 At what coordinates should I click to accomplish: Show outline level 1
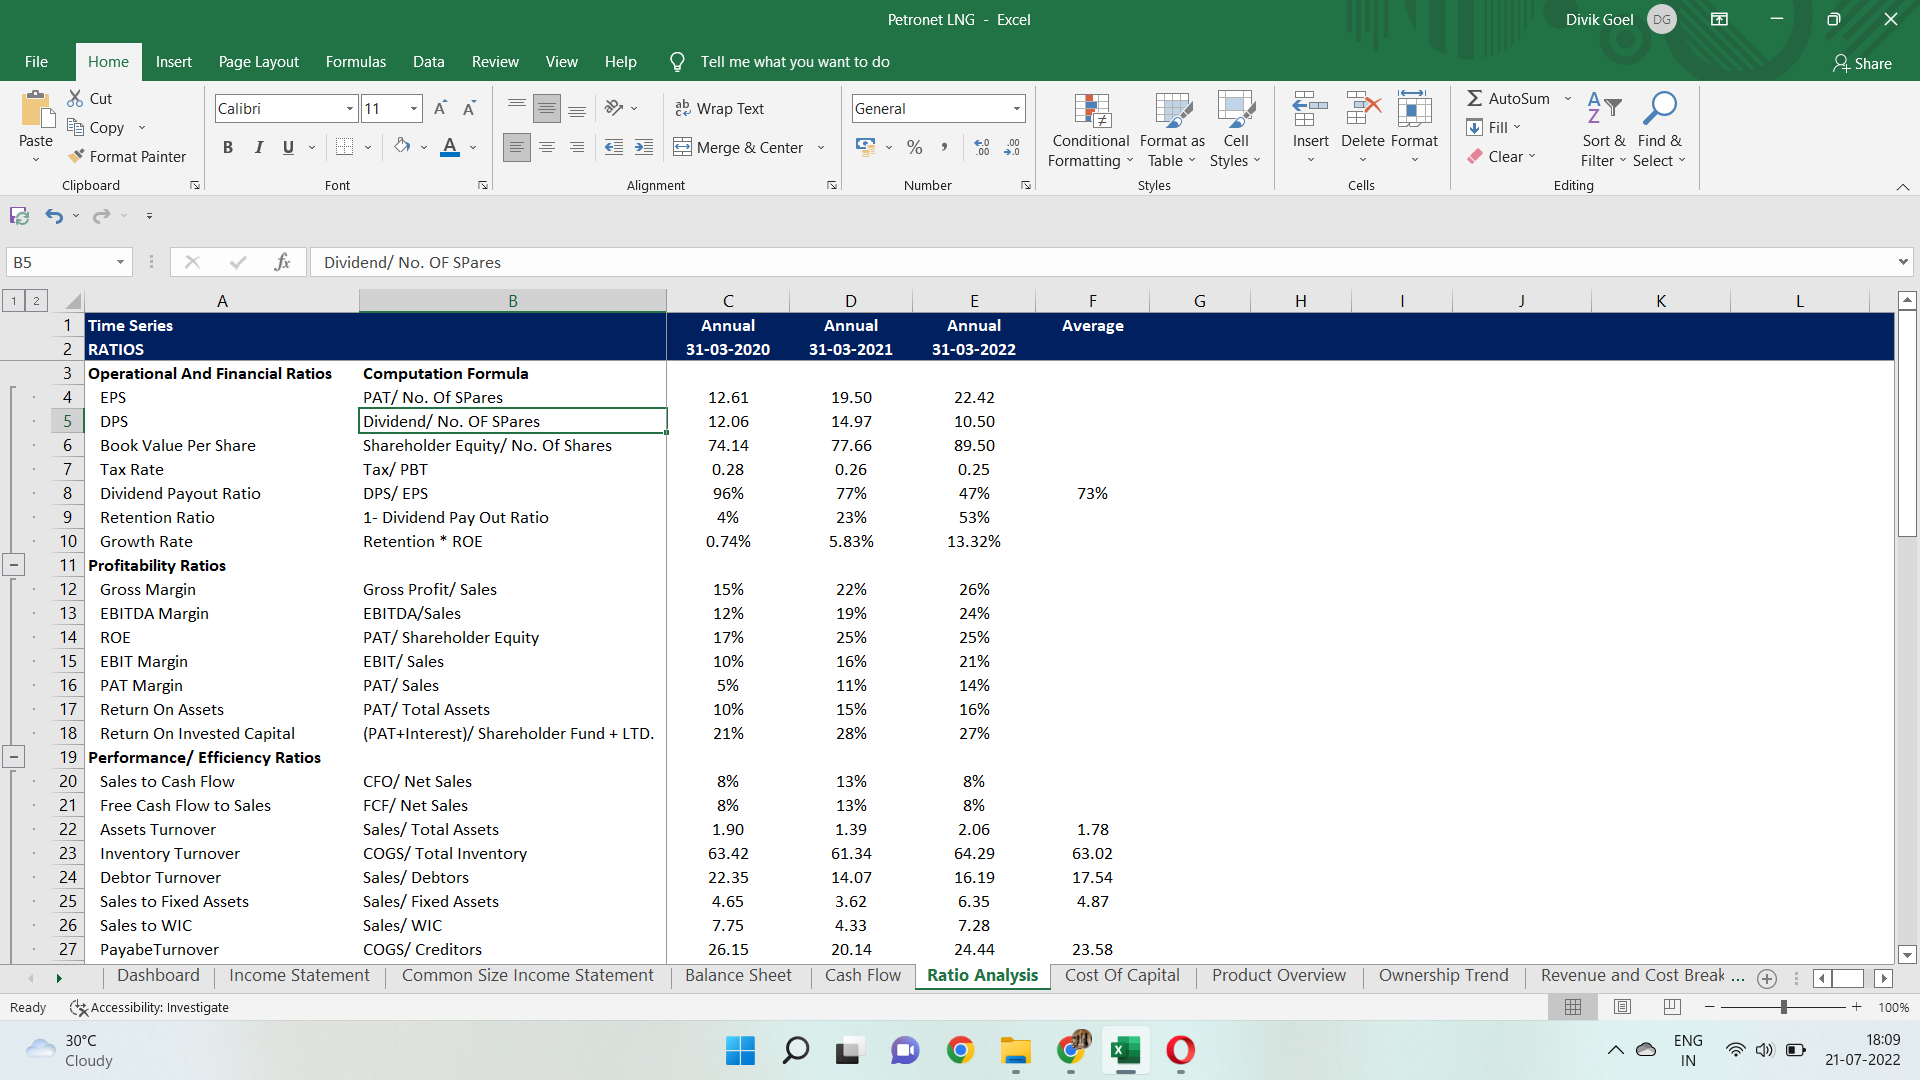(x=14, y=301)
